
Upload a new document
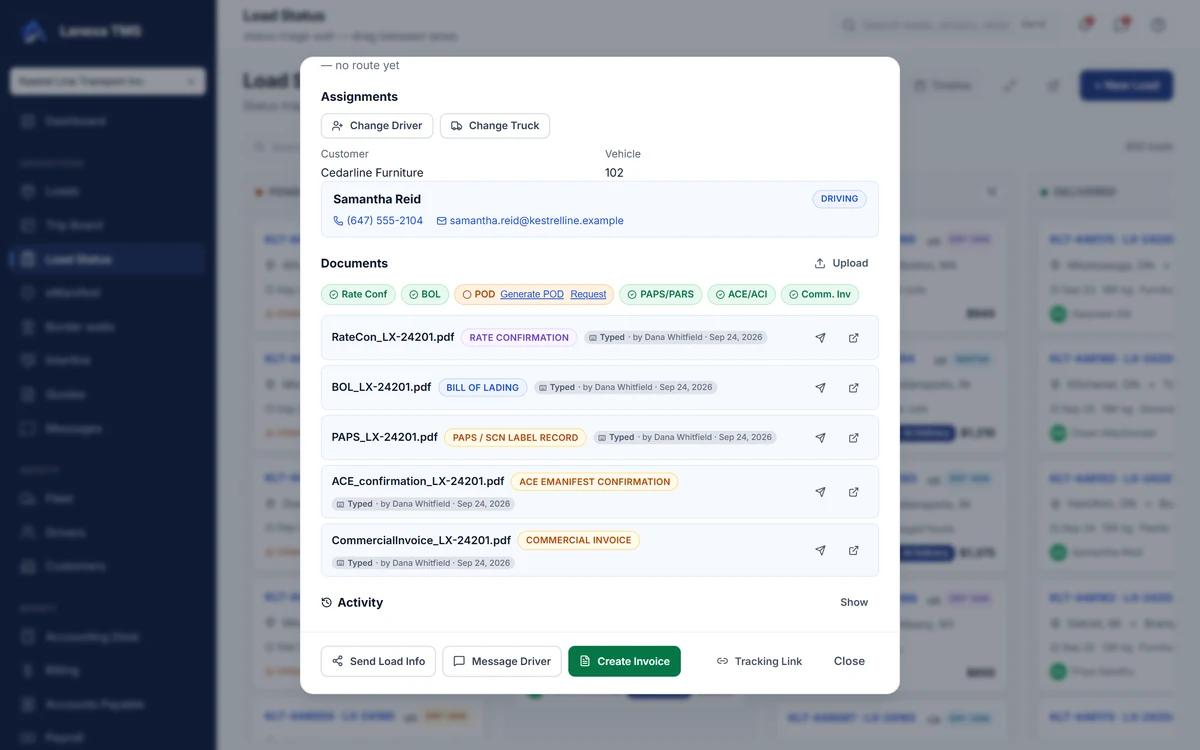[x=841, y=263]
